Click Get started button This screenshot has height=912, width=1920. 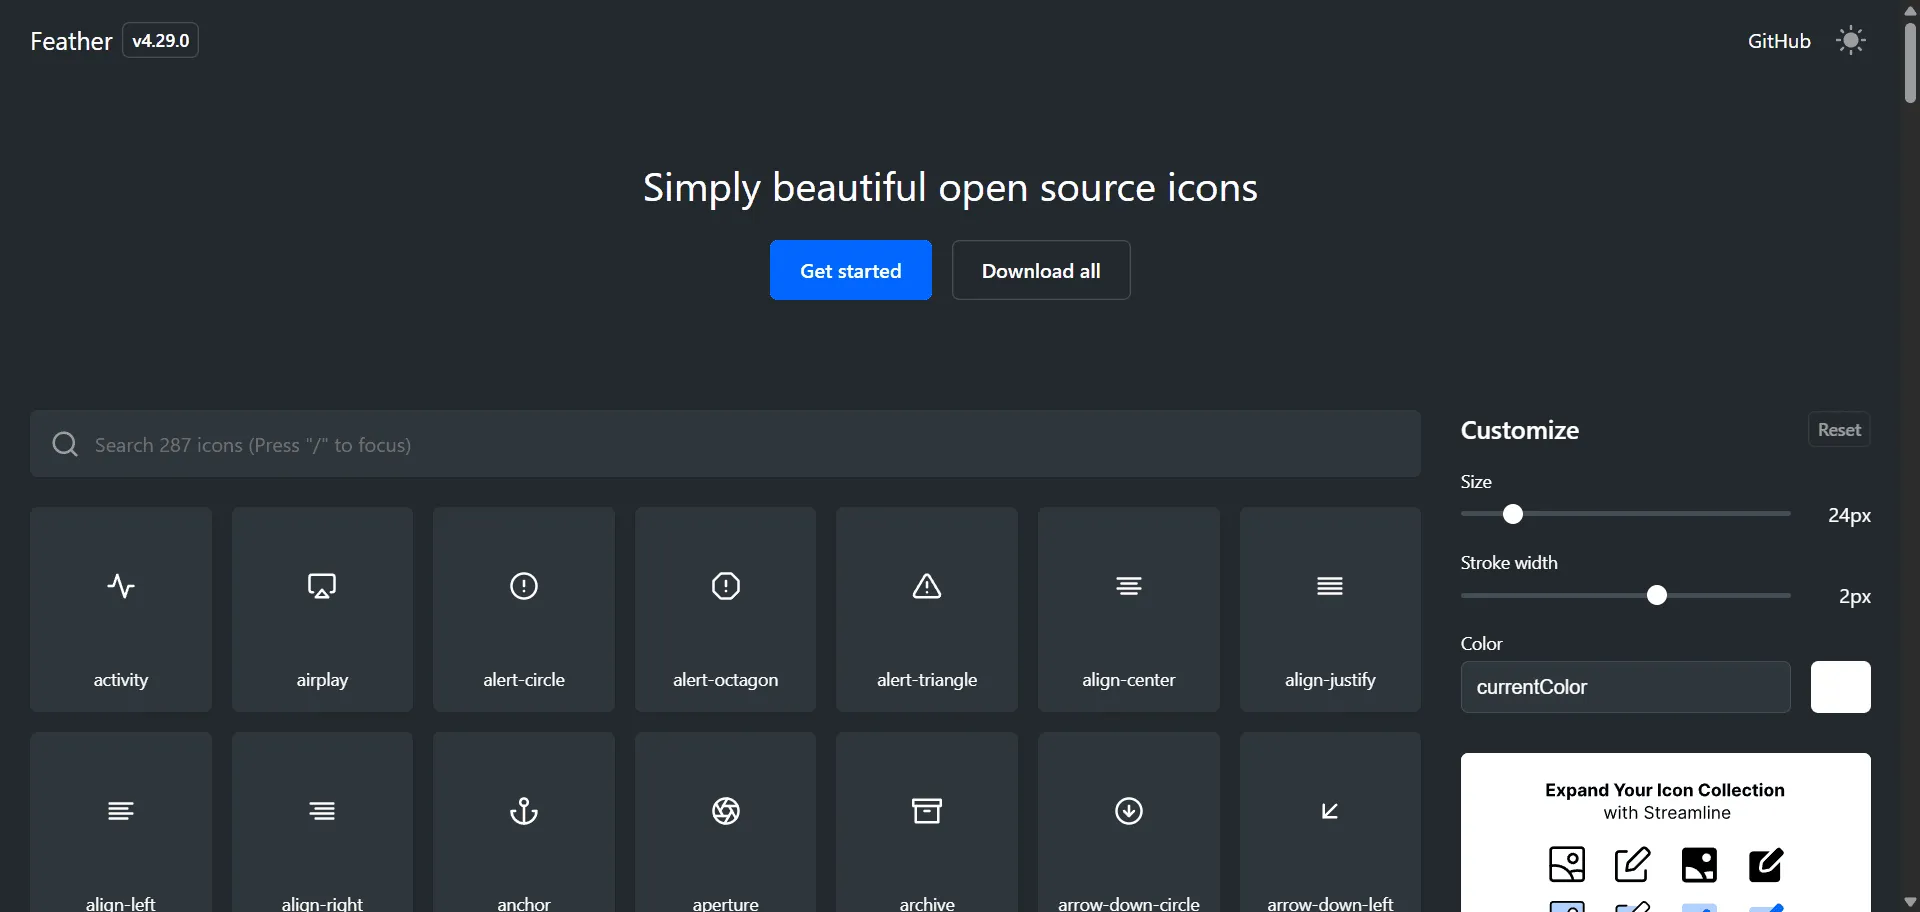pos(851,270)
